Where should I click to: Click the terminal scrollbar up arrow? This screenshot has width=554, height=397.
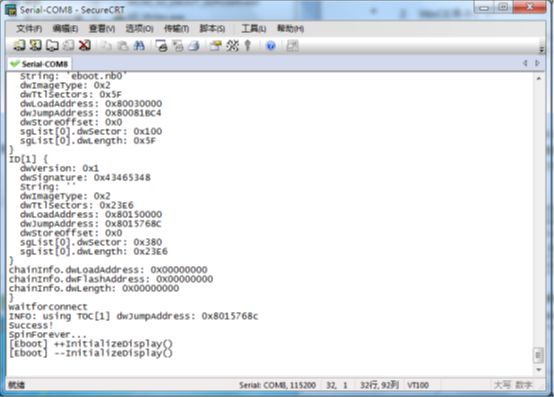(538, 78)
